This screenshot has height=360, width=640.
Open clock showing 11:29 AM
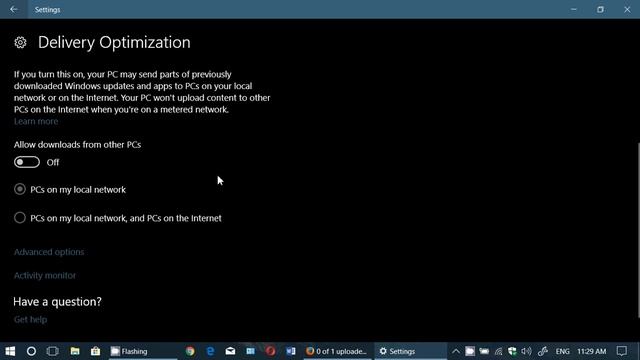(591, 351)
